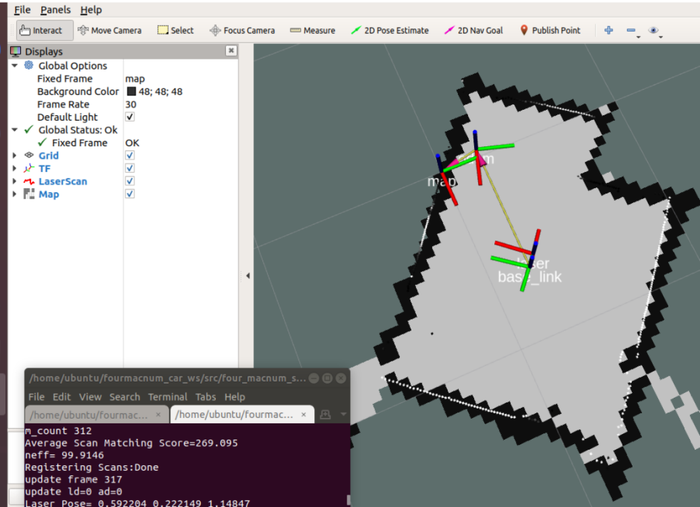This screenshot has height=507, width=700.
Task: Disable the TF display checkbox
Action: pos(129,168)
